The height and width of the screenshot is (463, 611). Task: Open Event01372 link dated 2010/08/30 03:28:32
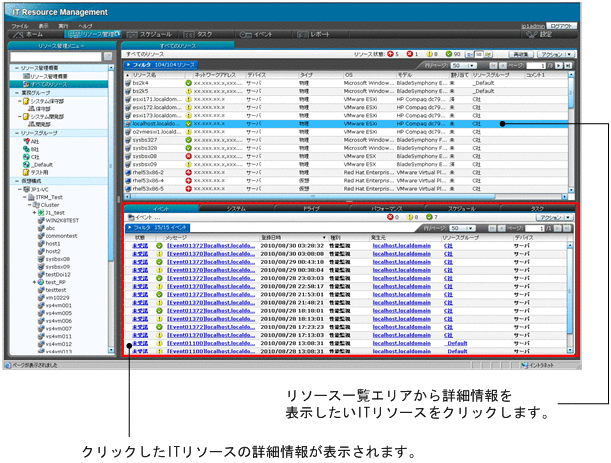click(211, 246)
